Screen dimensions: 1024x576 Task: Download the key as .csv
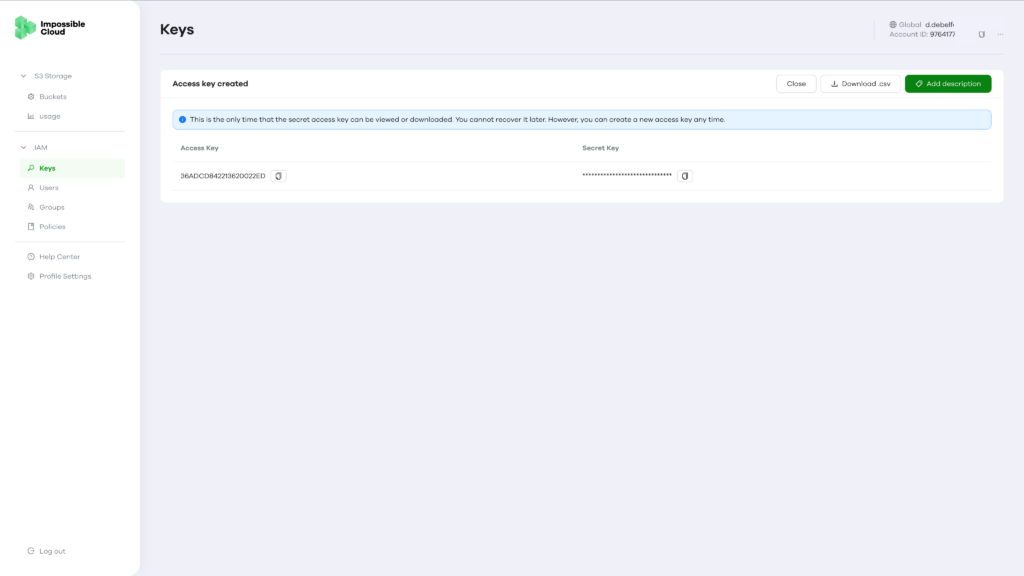[860, 84]
